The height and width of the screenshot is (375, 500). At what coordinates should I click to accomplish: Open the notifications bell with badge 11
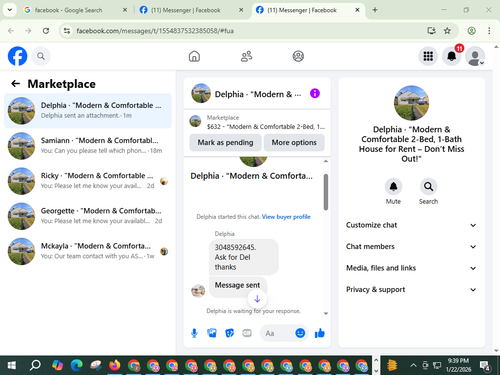452,56
